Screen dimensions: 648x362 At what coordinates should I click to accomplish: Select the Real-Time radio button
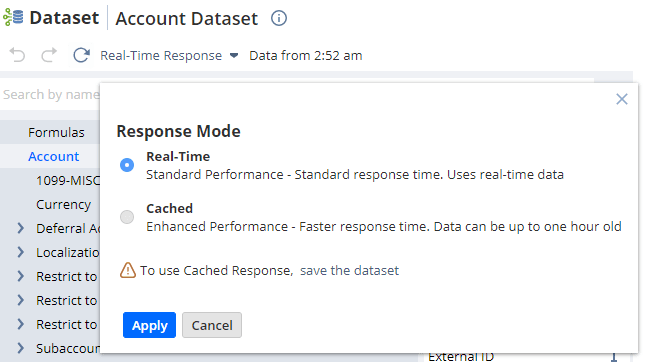[x=127, y=165]
